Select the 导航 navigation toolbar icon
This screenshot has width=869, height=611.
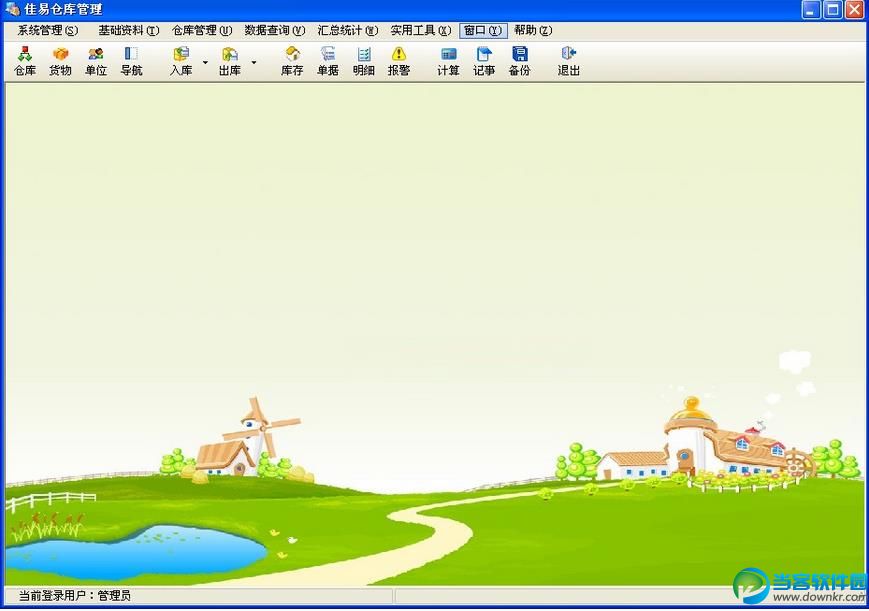point(131,61)
